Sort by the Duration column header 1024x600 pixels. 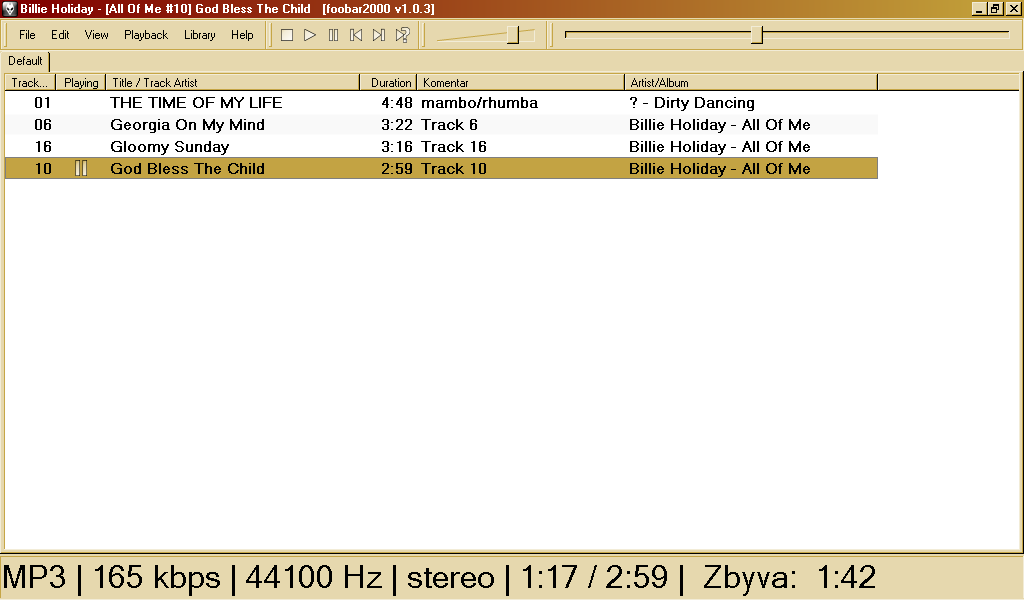click(x=390, y=83)
